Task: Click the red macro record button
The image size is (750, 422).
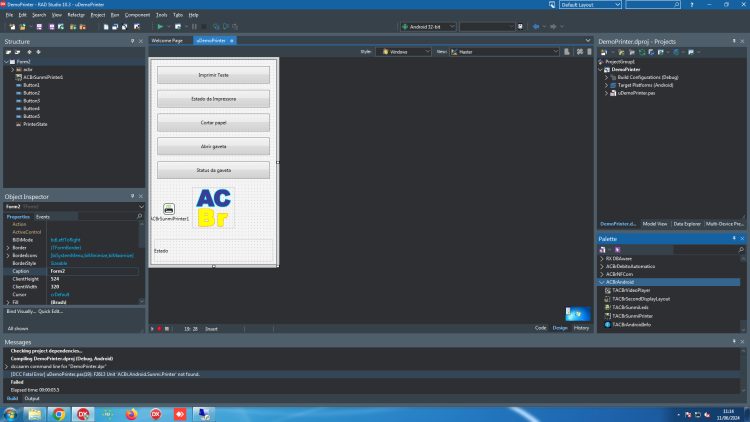Action: pos(159,329)
